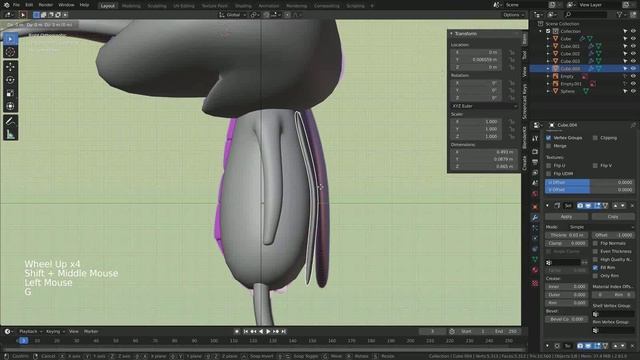Expand the Cube object in outliner
Viewport: 640px width, 360px height.
(548, 39)
